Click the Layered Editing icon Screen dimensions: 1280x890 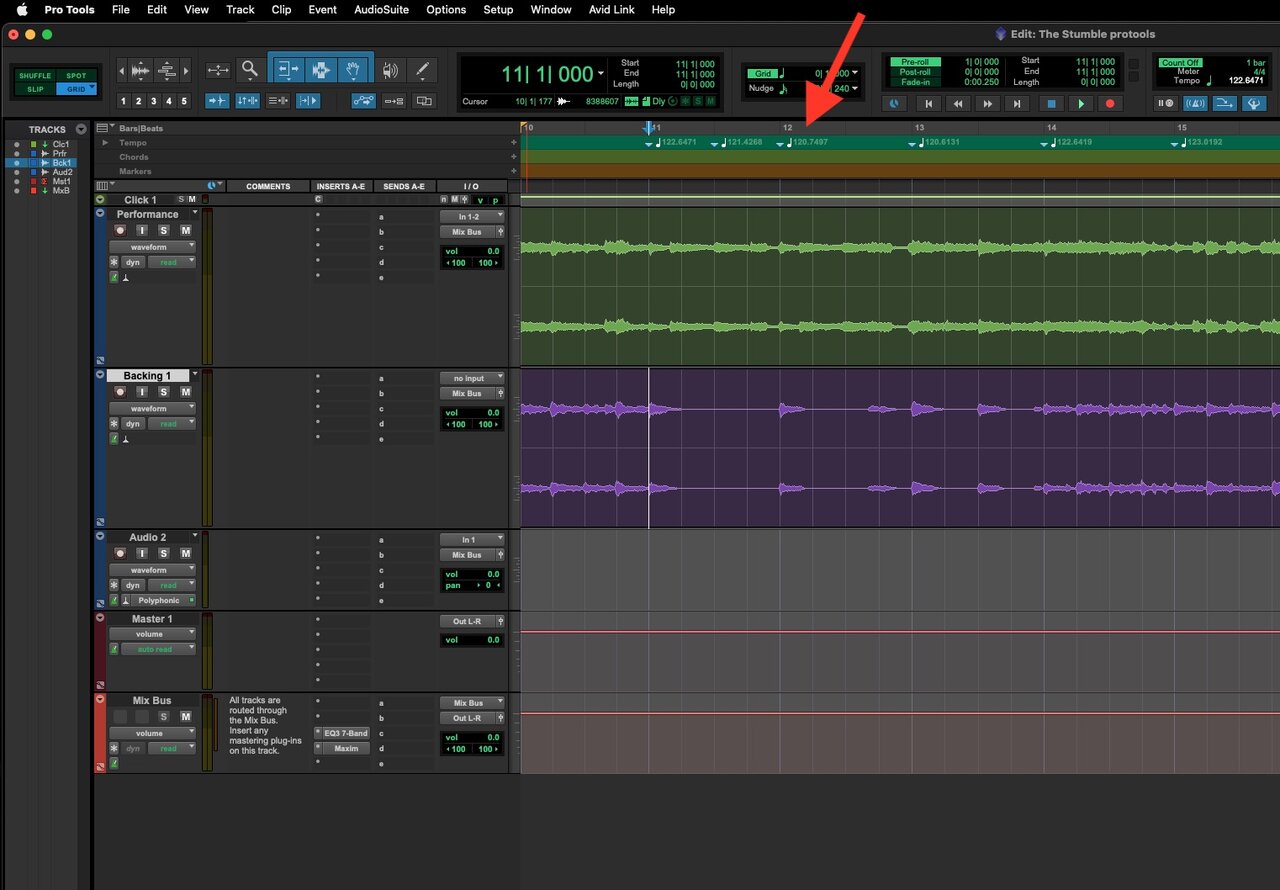pos(424,101)
